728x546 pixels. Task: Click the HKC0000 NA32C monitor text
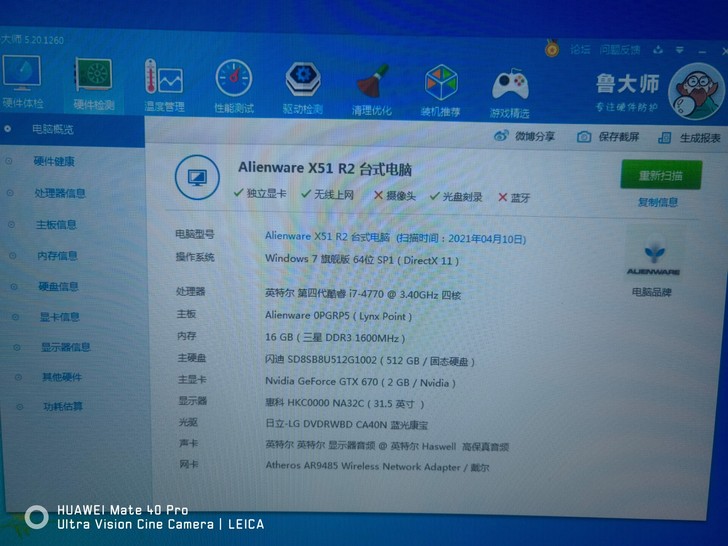pyautogui.click(x=344, y=403)
